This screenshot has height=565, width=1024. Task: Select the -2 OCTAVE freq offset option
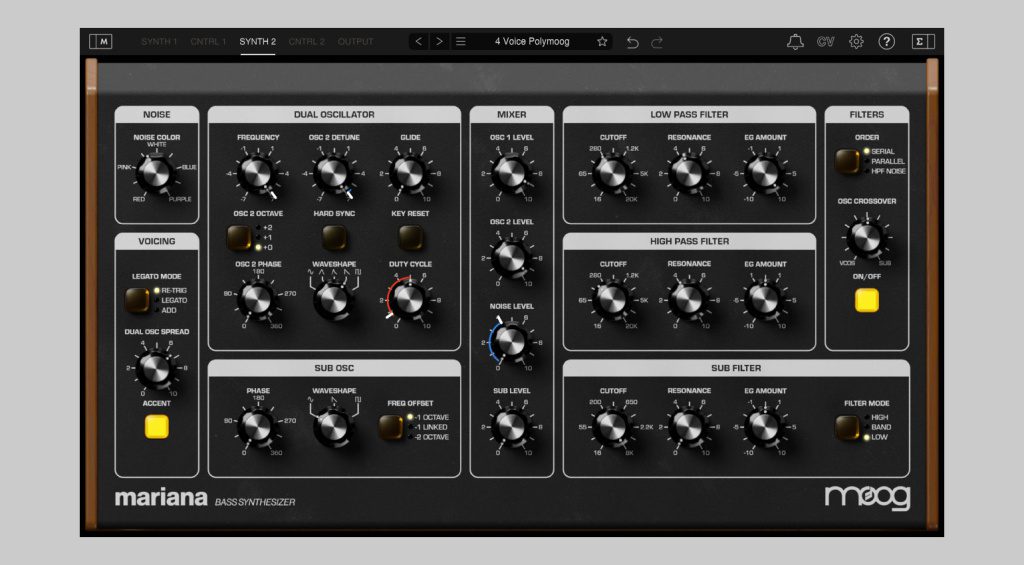pos(428,437)
